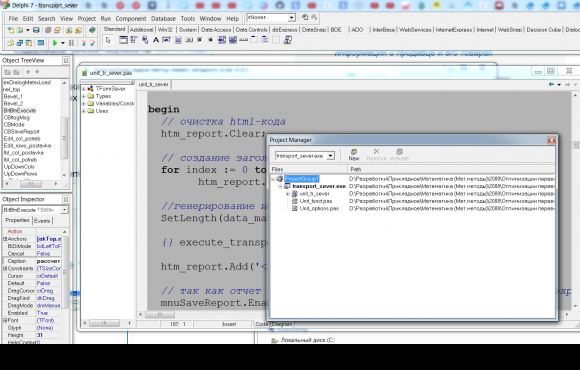Open transport_sever.exe dropdown in Project Manager
The image size is (580, 370).
[331, 156]
